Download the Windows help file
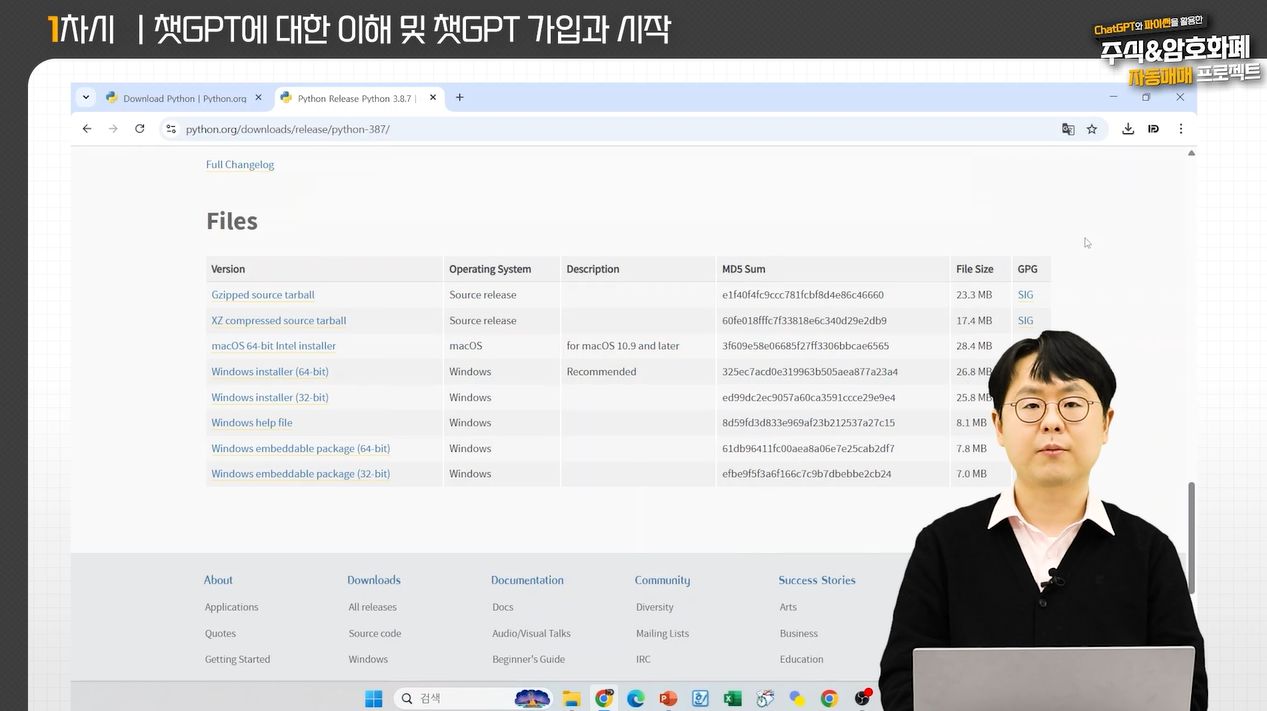The image size is (1267, 711). pos(252,423)
